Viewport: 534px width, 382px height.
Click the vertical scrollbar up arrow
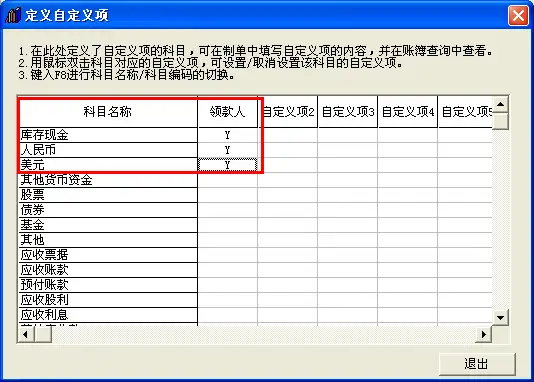tap(500, 104)
